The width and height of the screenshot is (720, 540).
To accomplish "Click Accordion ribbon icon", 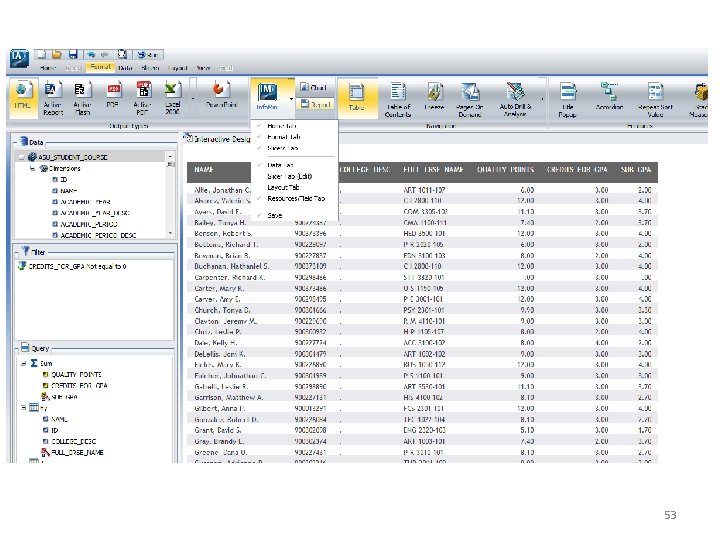I will [x=609, y=96].
